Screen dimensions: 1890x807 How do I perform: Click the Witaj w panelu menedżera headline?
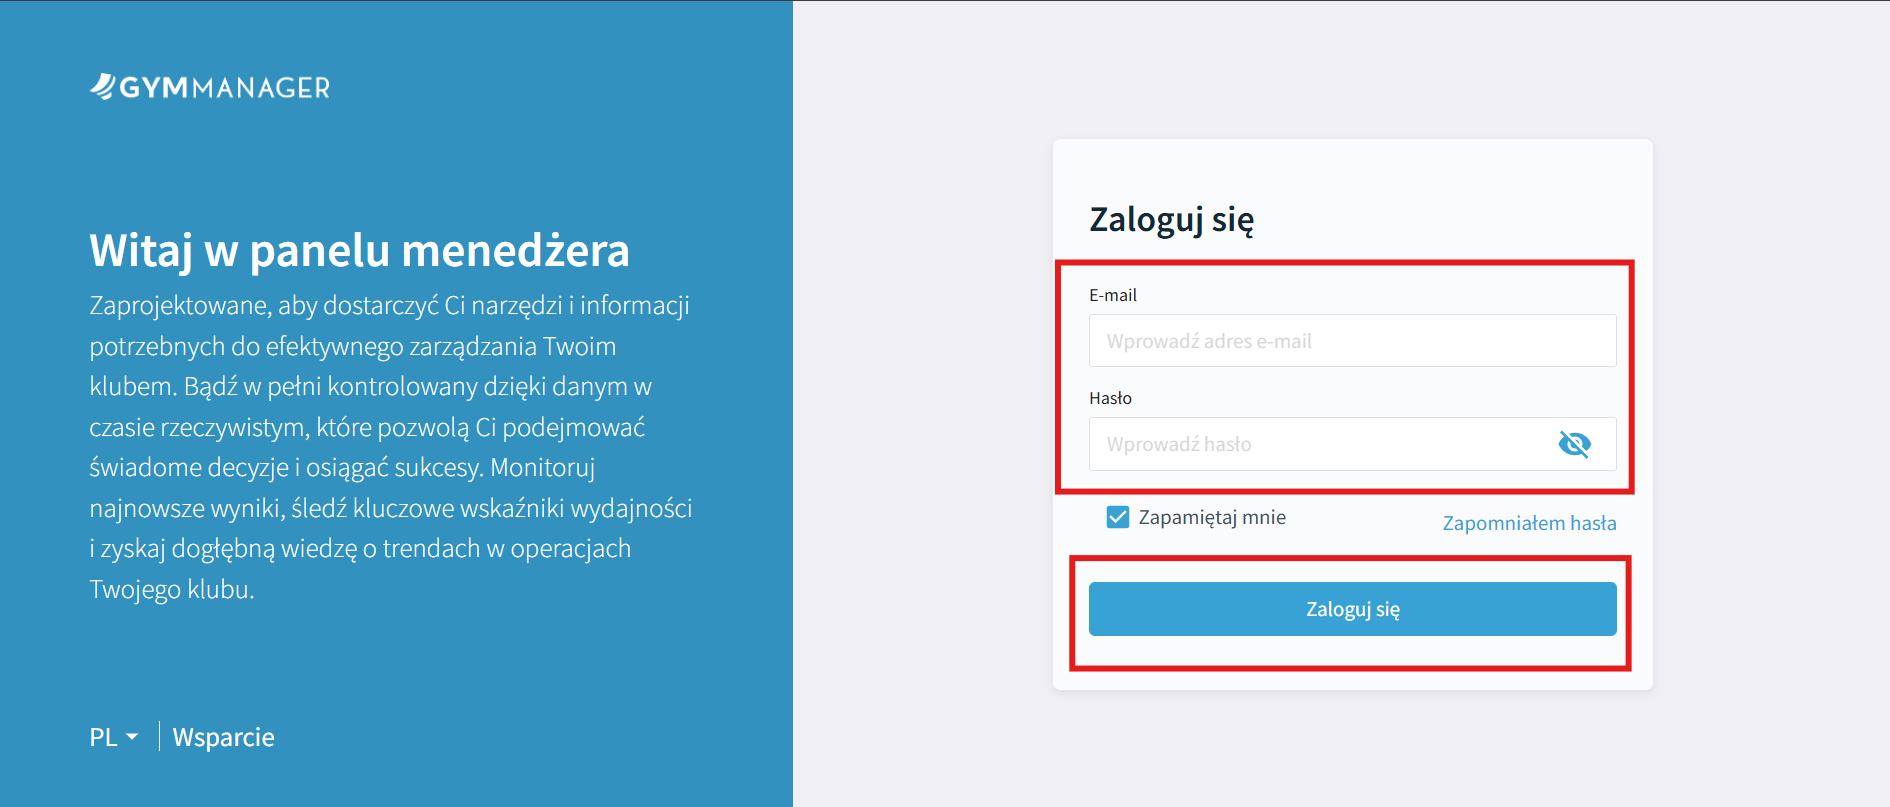tap(359, 250)
